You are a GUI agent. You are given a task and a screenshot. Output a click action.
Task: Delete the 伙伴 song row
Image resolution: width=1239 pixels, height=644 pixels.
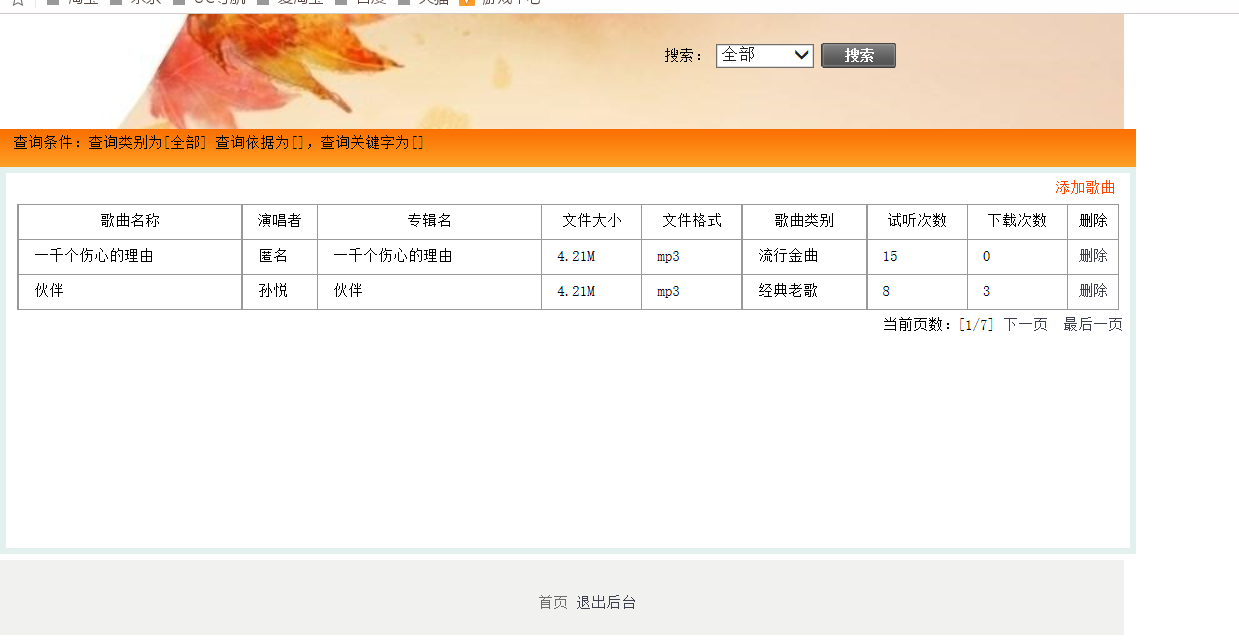(x=1093, y=291)
